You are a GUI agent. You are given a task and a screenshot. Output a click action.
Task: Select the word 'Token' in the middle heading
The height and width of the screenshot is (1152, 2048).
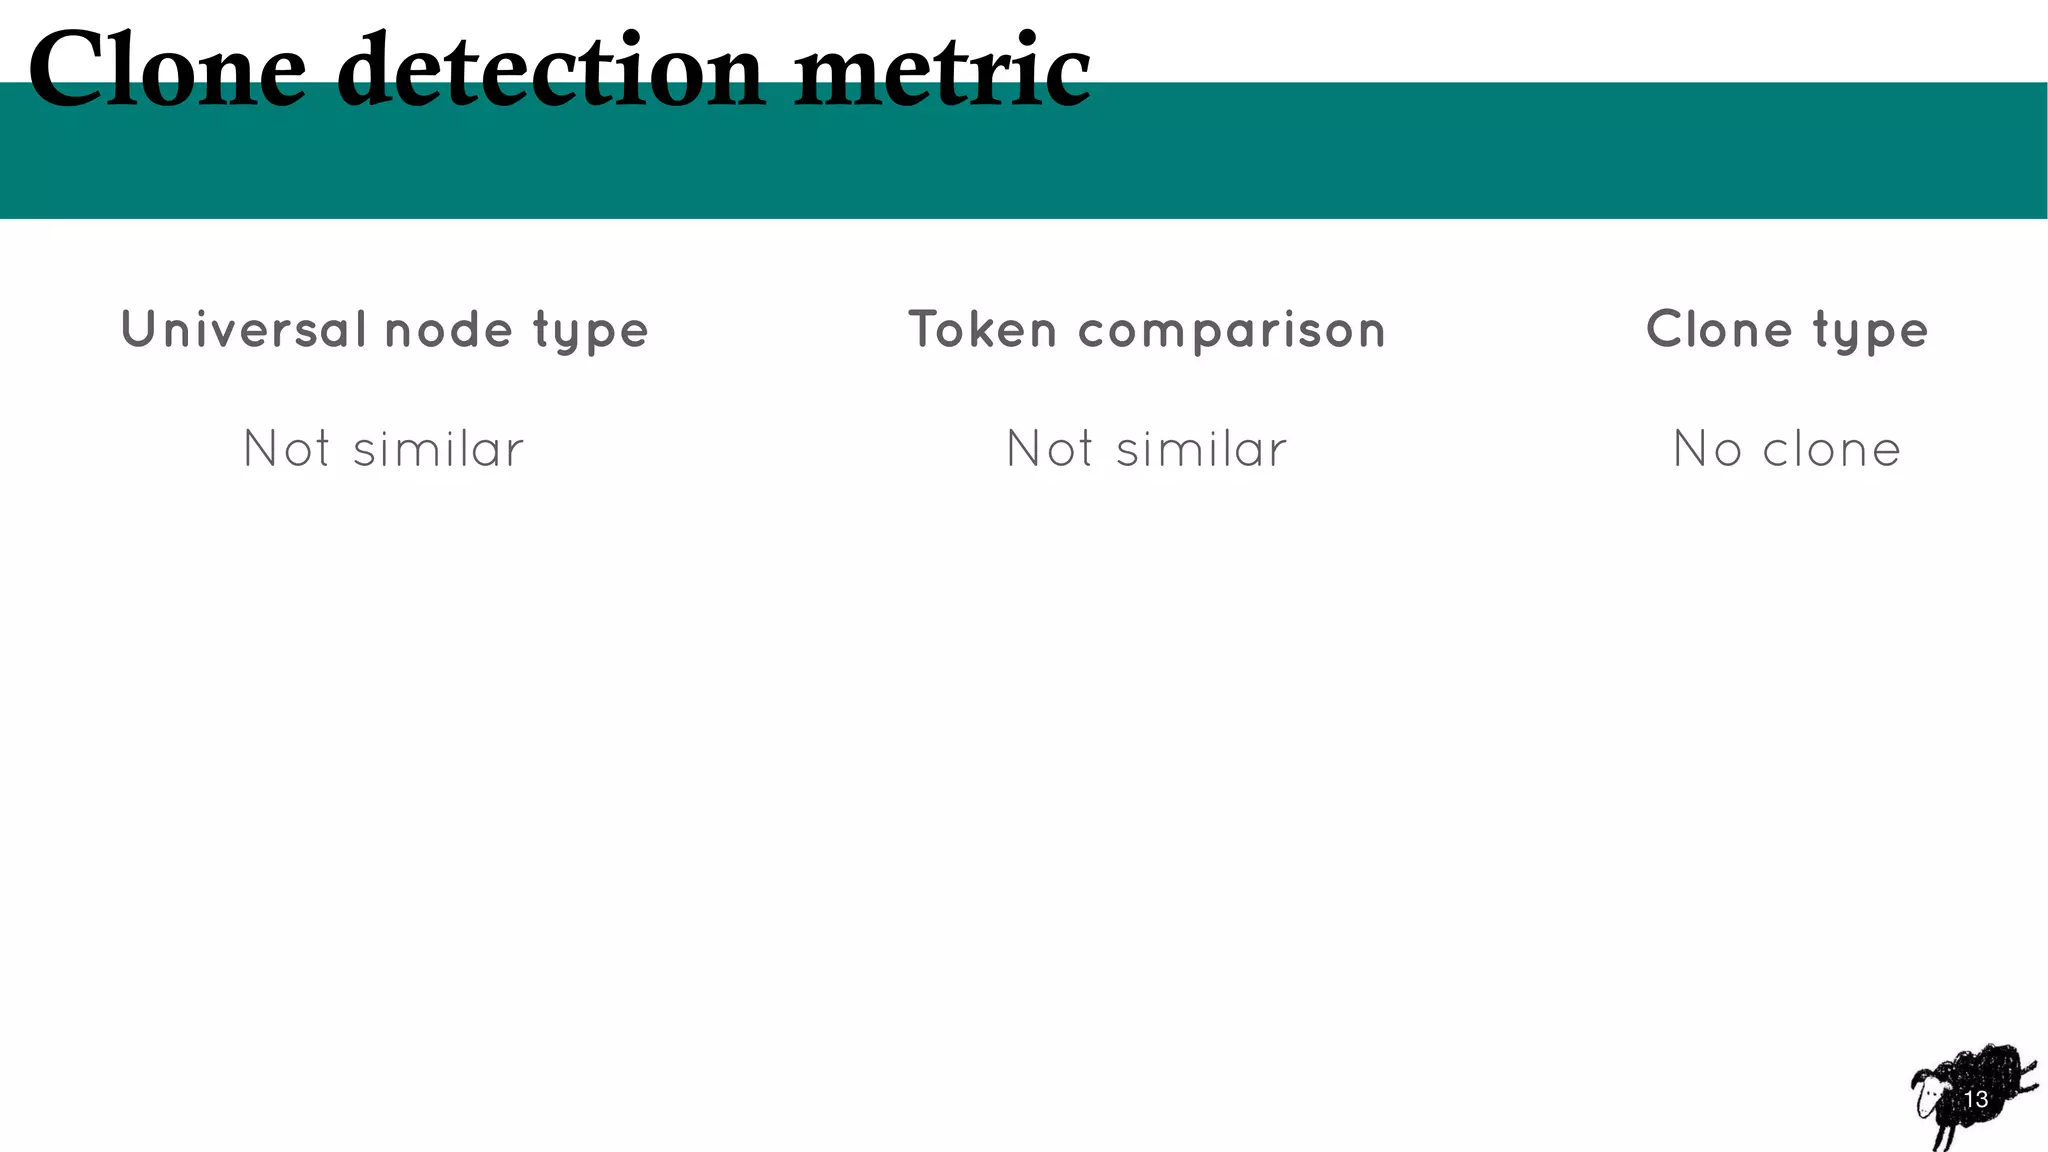click(x=982, y=330)
